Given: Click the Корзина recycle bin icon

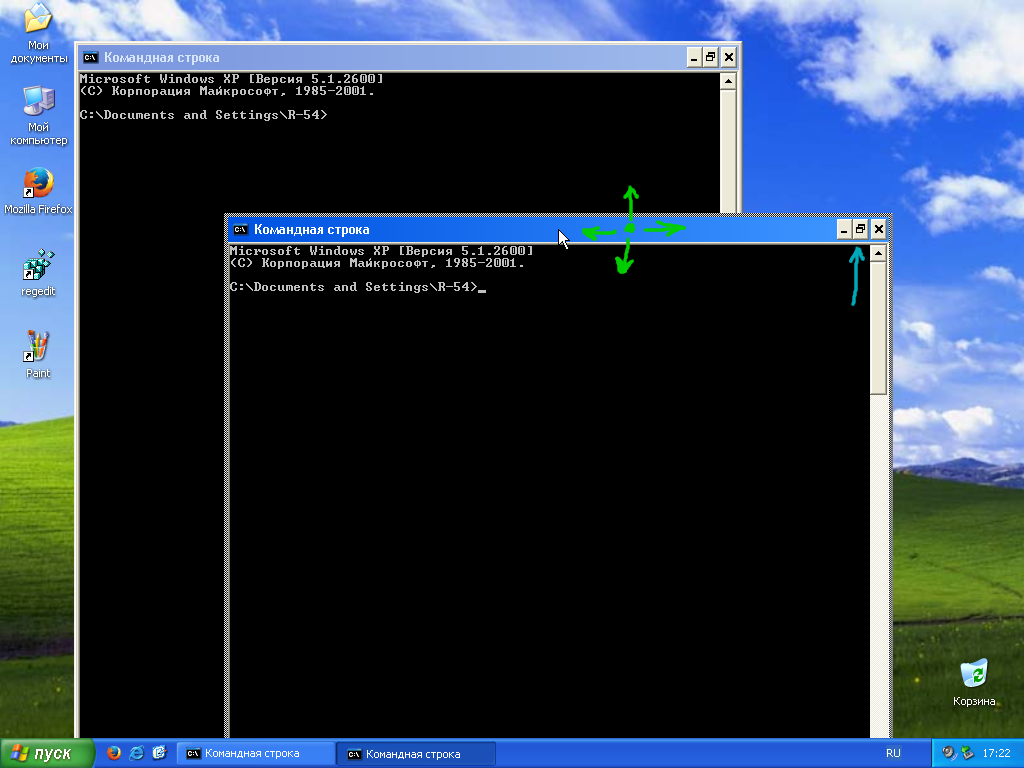Looking at the screenshot, I should (973, 674).
